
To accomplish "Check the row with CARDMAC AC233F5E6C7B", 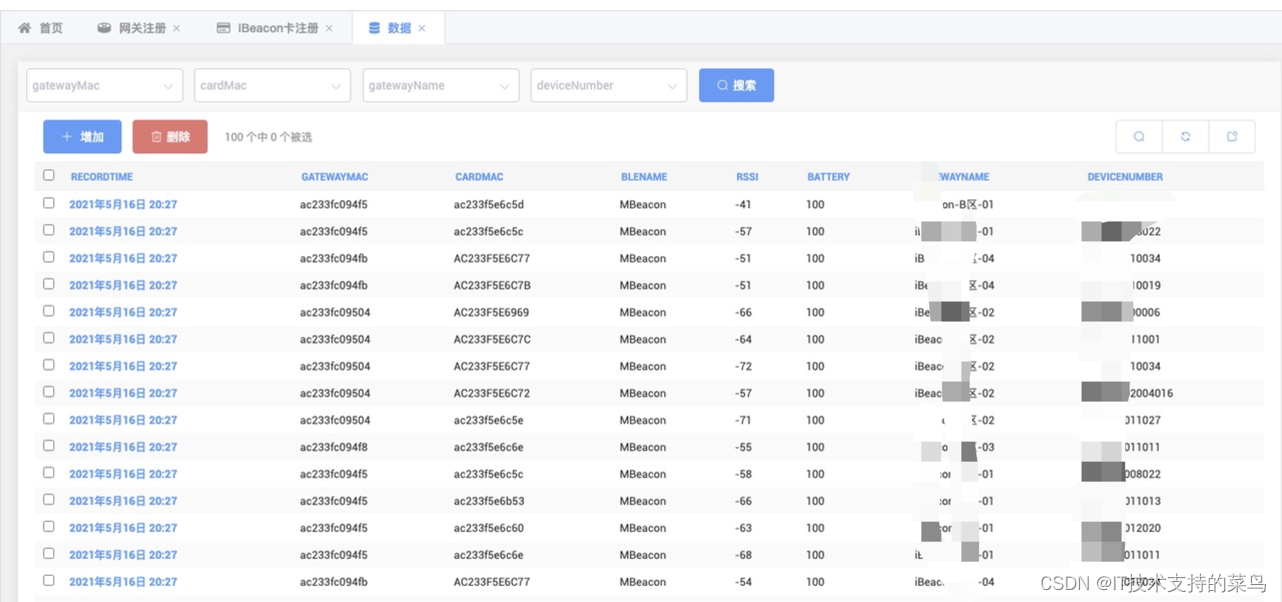I will [48, 284].
